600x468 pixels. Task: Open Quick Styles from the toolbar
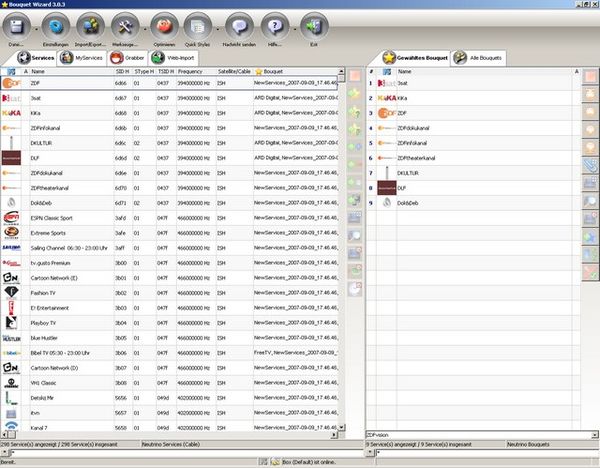click(197, 27)
